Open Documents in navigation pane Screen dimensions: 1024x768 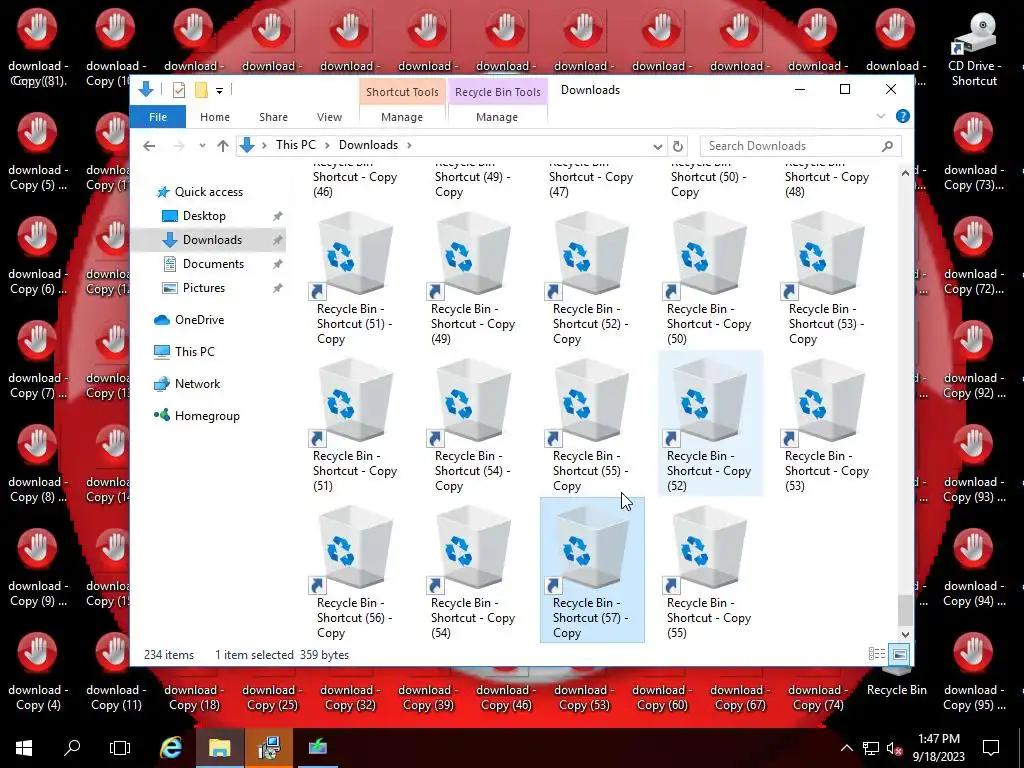tap(213, 264)
